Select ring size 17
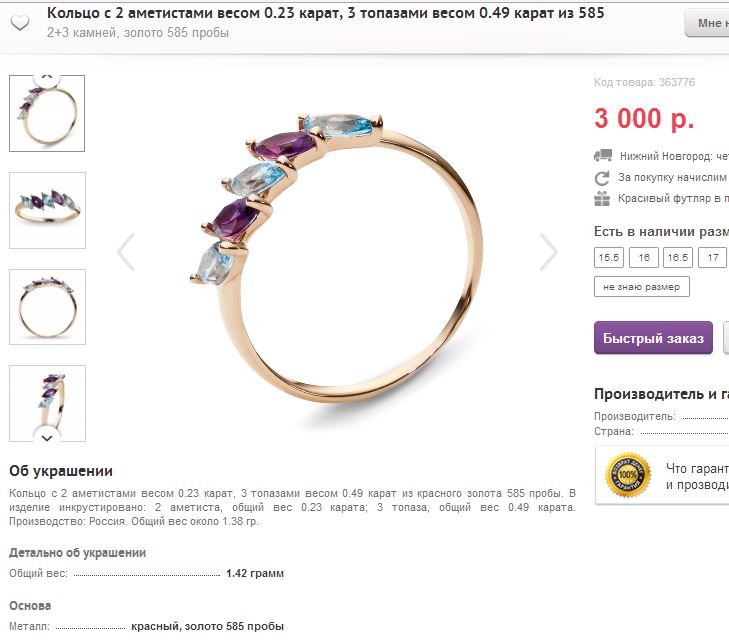 [713, 257]
